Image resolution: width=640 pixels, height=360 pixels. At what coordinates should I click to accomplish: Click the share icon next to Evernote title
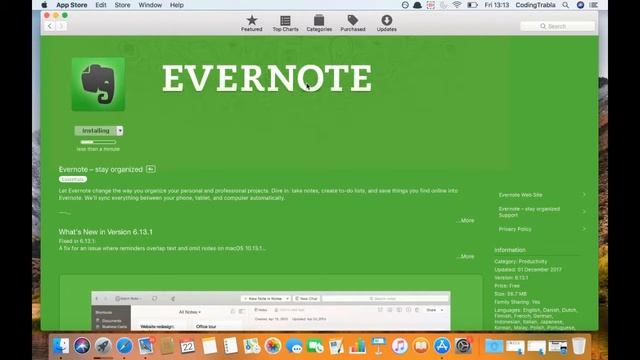(x=151, y=169)
